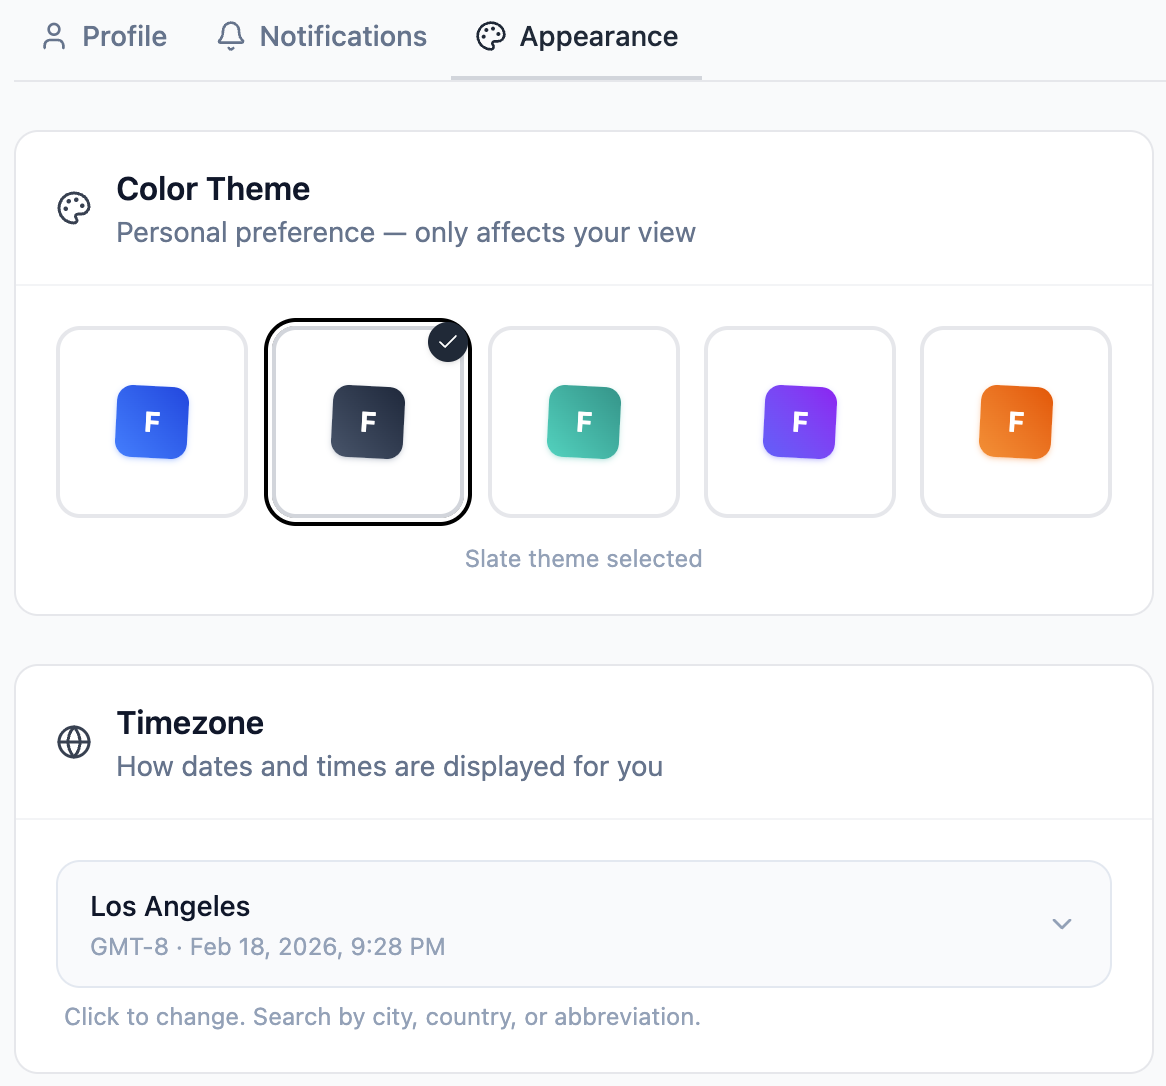Click the white F logo inside the blue theme tile
1166x1086 pixels.
pyautogui.click(x=151, y=422)
